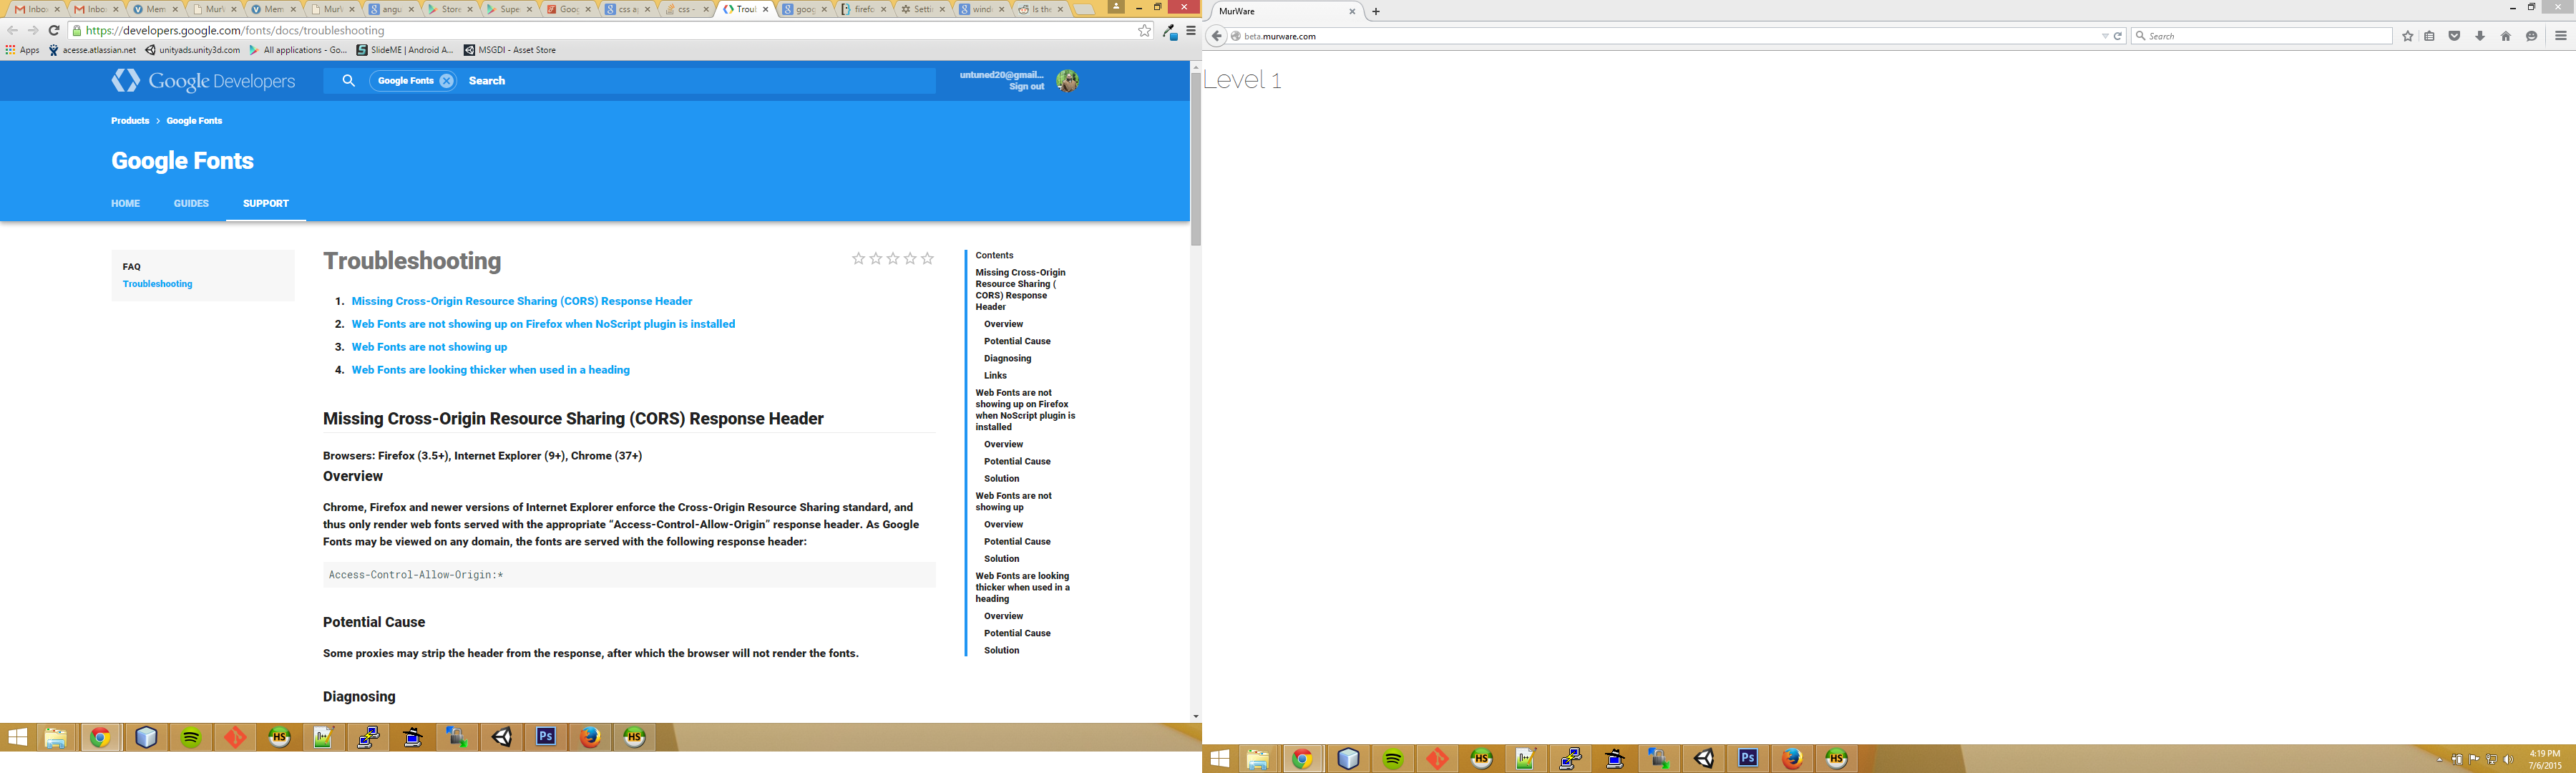Show Firefox bookmarks list icon
This screenshot has width=2576, height=773.
point(2429,36)
